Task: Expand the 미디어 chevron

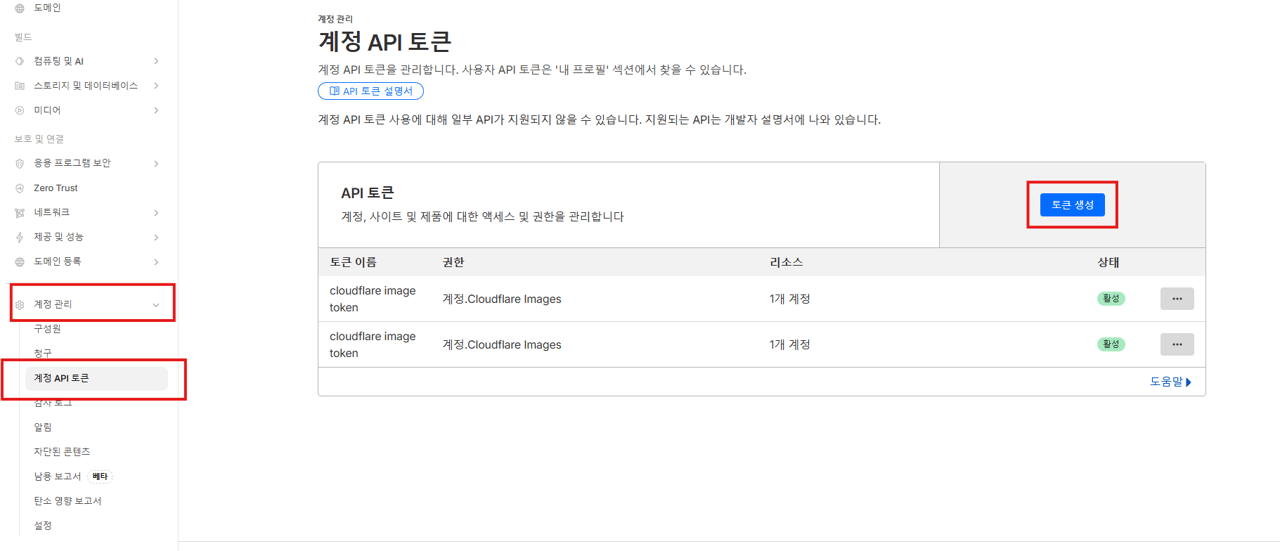Action: 156,110
